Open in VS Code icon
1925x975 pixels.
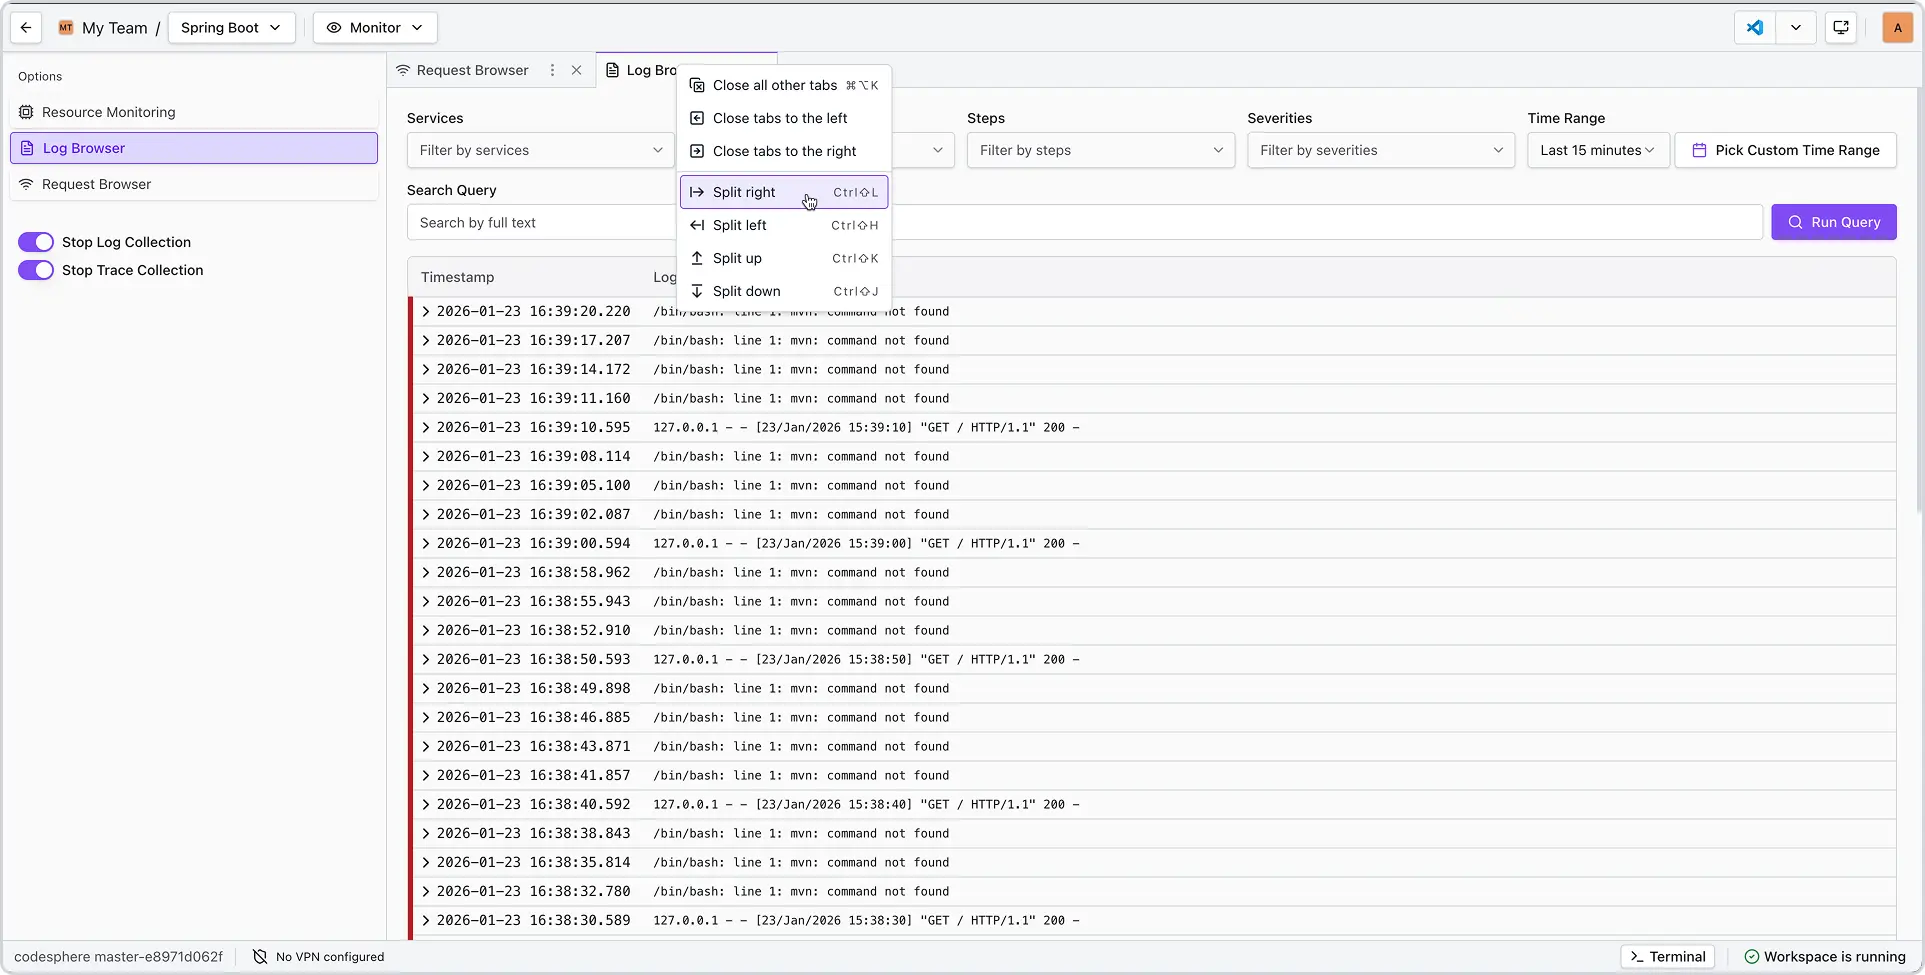(x=1755, y=28)
